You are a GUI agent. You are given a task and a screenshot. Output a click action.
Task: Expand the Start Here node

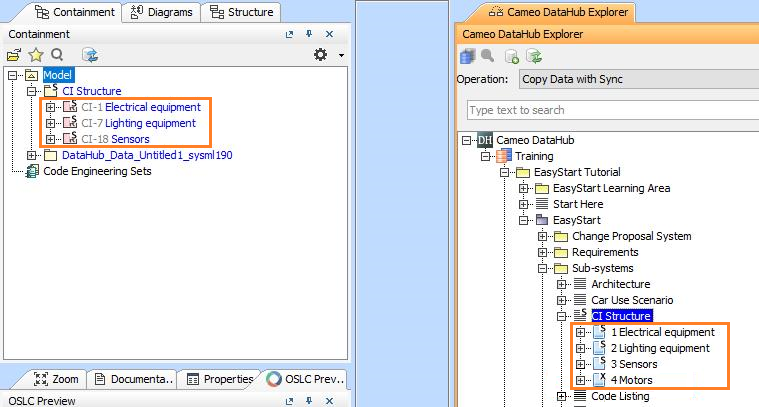click(x=523, y=204)
